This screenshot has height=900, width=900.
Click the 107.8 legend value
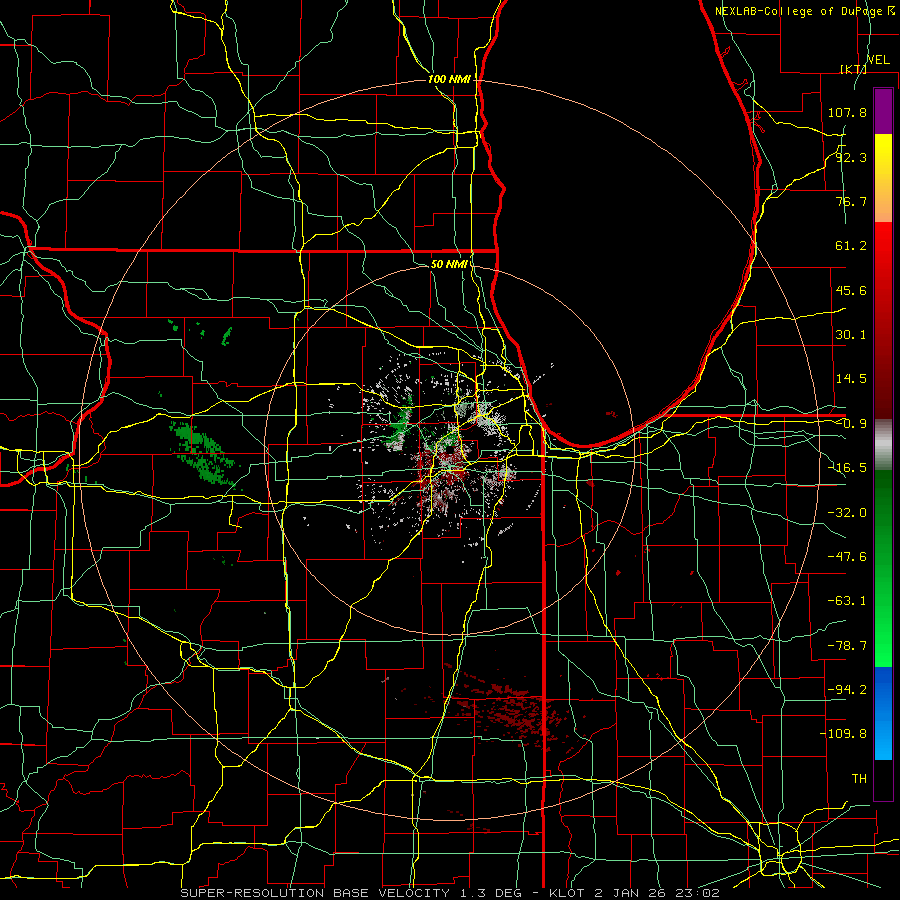(x=847, y=112)
